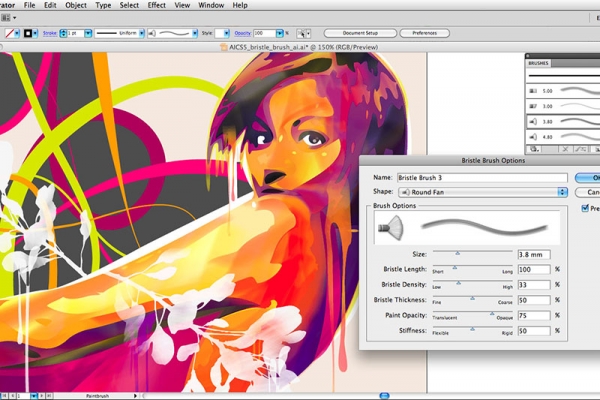Click the stroke weight 1 pt field
This screenshot has width=600, height=400.
(x=75, y=34)
